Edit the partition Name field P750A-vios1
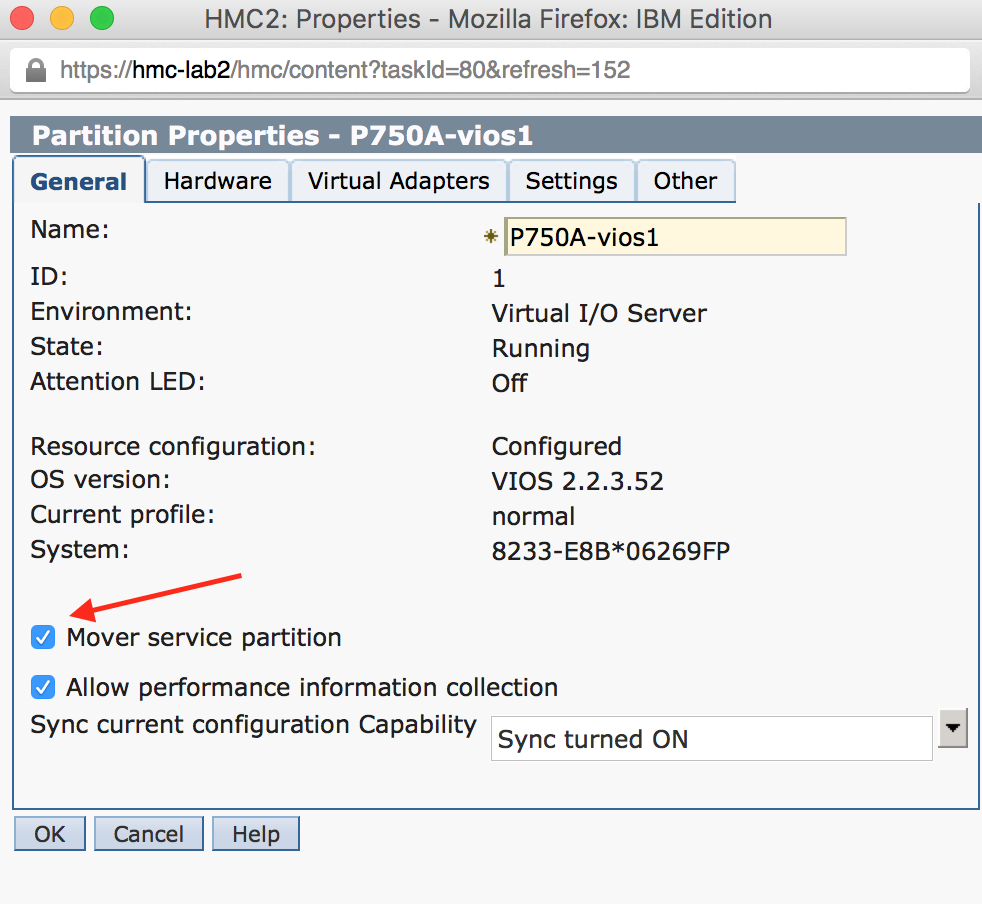Screen dimensions: 982x904 point(675,236)
